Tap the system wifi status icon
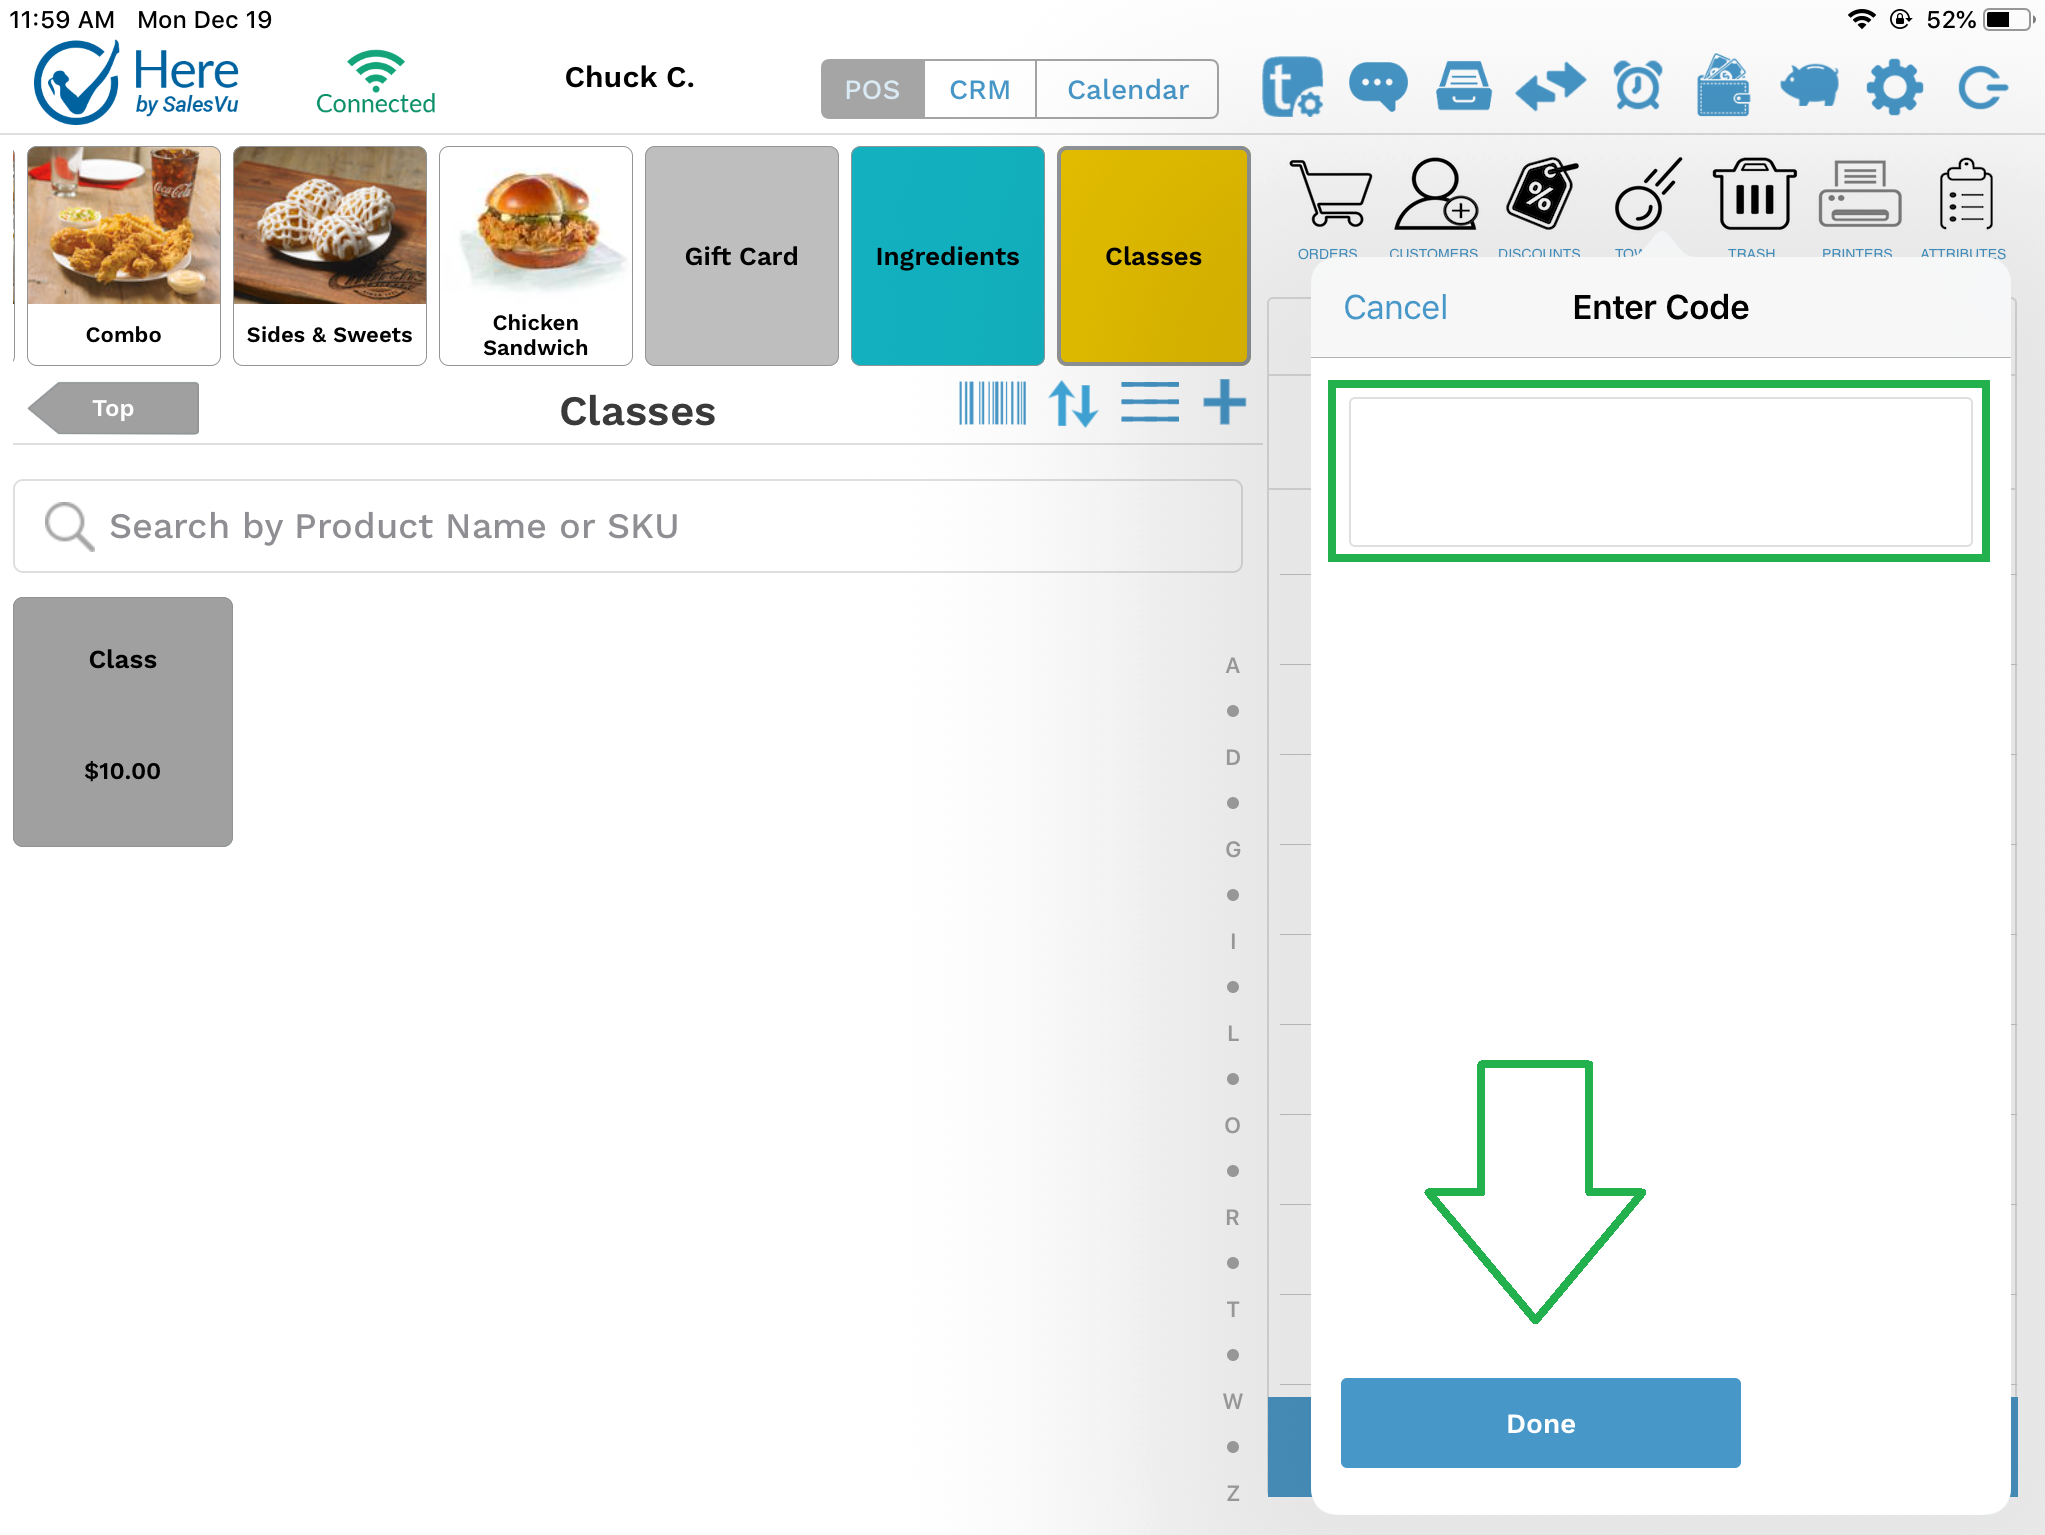 [1861, 20]
